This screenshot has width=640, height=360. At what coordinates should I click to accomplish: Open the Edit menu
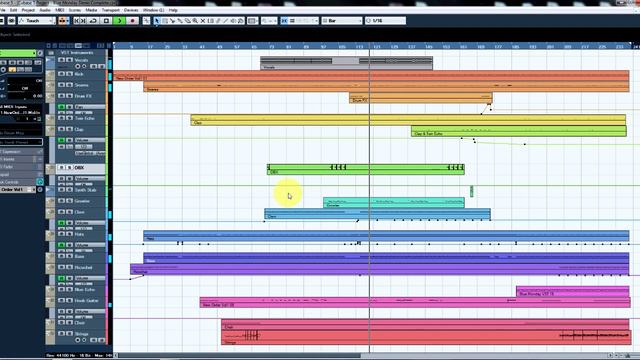point(13,10)
